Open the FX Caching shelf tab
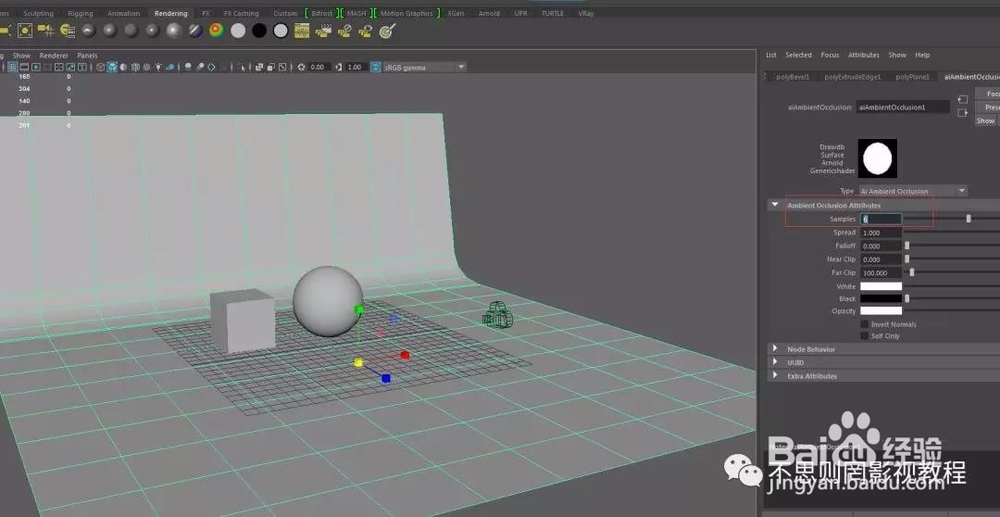The image size is (1000, 517). point(241,13)
